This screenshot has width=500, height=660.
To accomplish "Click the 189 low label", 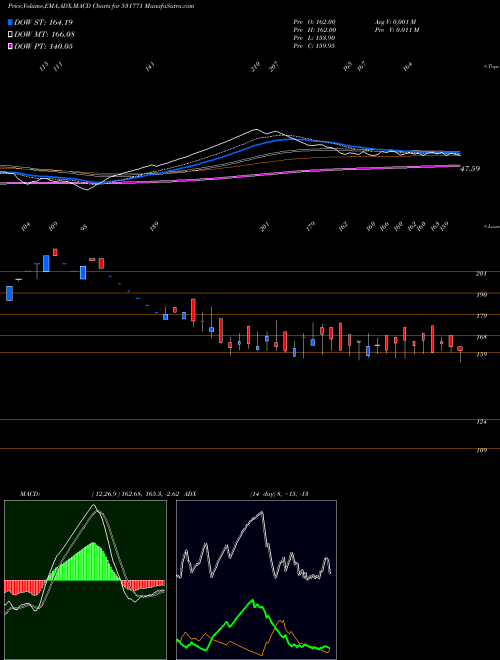I will [154, 227].
